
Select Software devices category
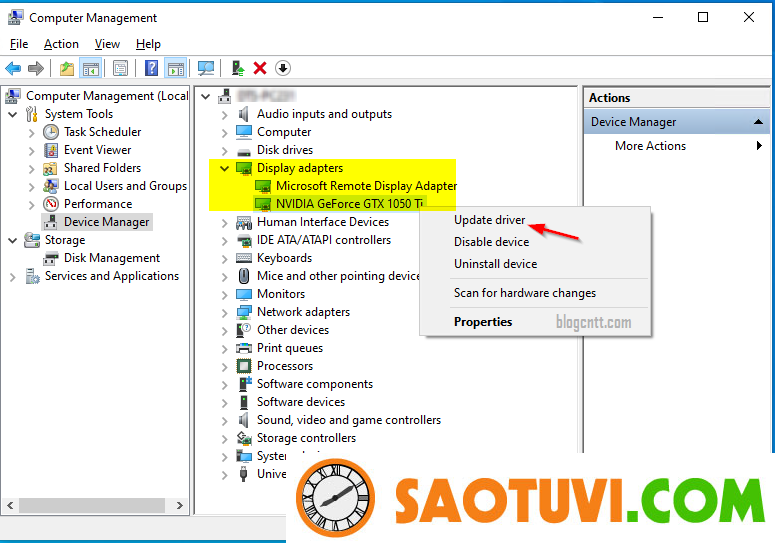pos(301,402)
